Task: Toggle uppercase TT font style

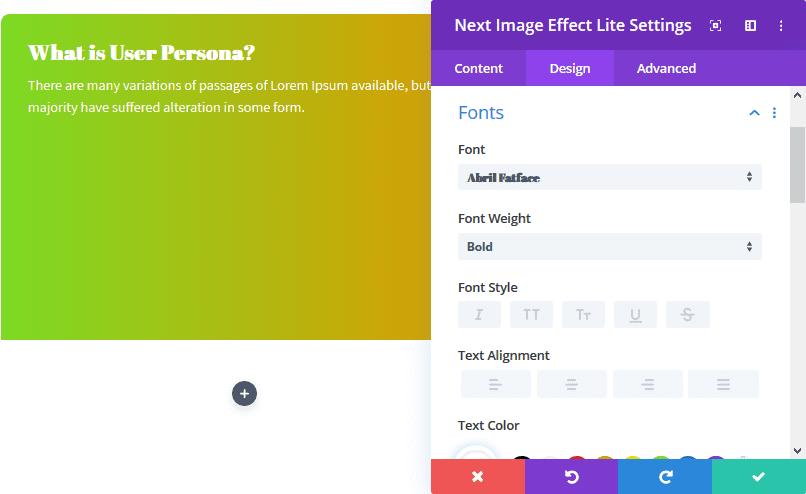Action: [x=531, y=315]
